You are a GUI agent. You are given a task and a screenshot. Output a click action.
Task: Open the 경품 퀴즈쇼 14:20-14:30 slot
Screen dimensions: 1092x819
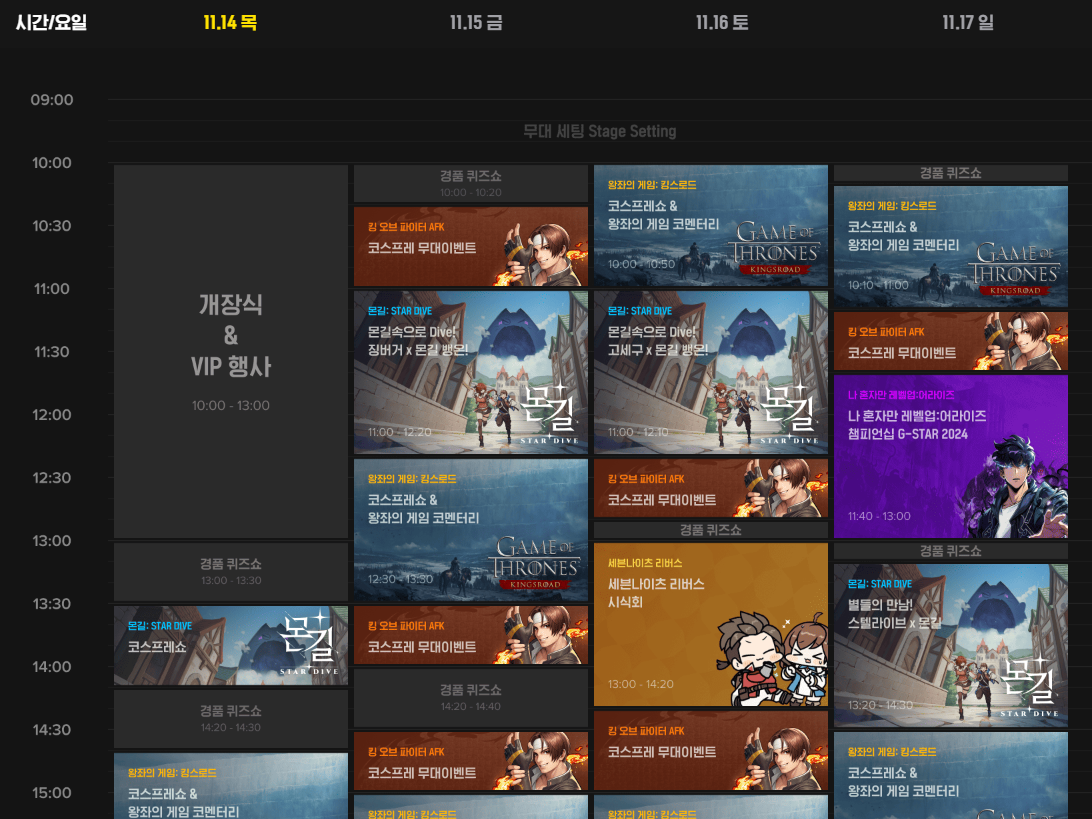(x=231, y=719)
